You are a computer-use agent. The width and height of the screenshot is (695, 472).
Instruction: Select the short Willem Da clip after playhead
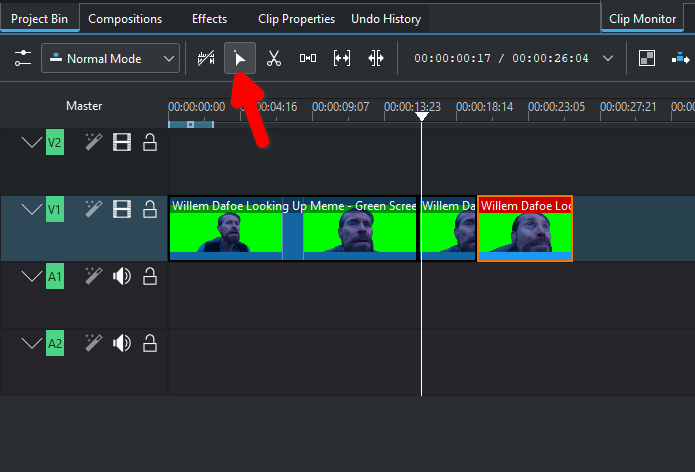click(x=448, y=229)
